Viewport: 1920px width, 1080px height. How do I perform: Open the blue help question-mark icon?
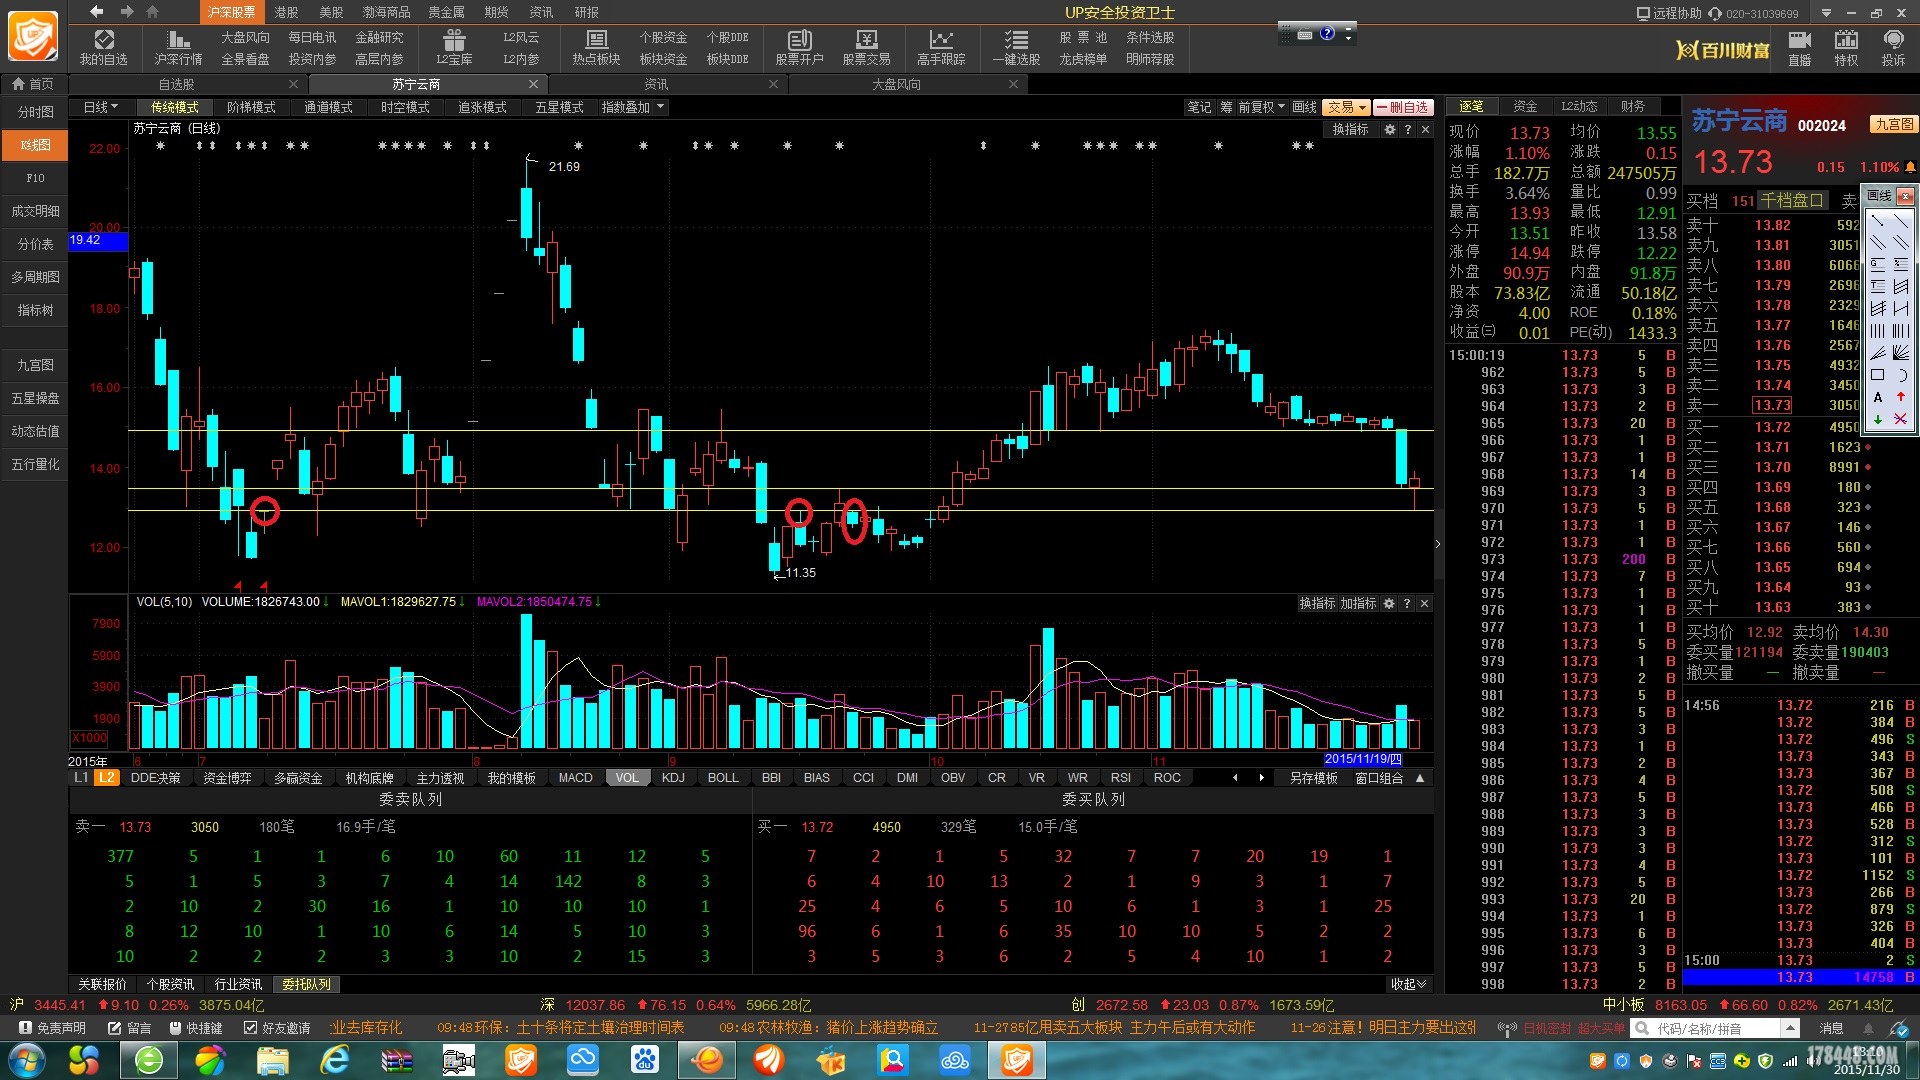click(x=1327, y=34)
